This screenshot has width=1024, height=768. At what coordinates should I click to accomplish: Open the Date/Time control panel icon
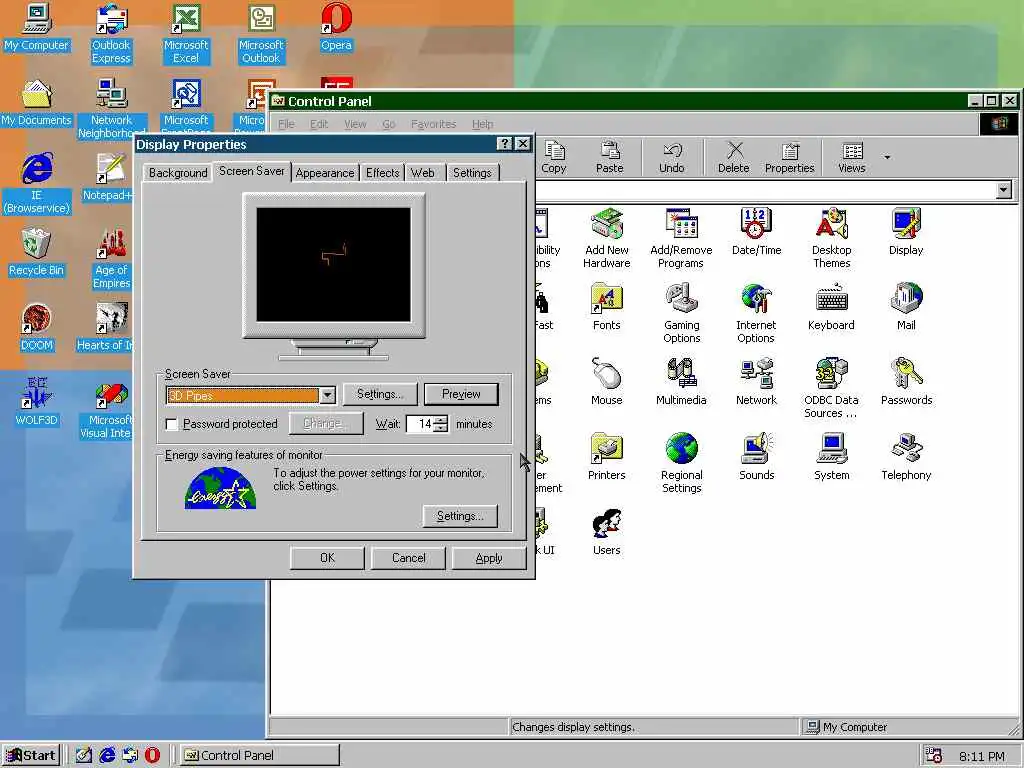[x=756, y=231]
